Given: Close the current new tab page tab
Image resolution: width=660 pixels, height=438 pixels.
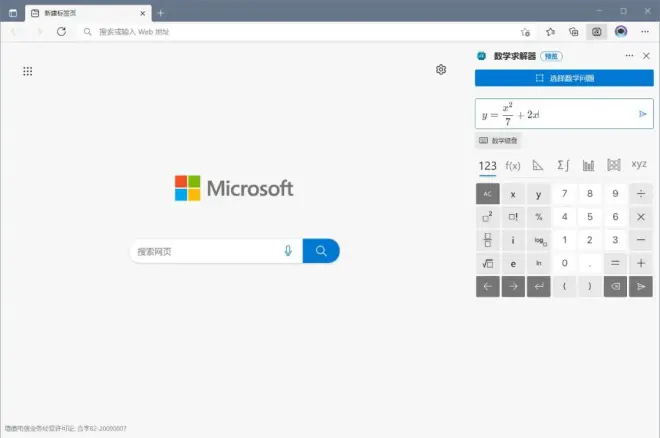Looking at the screenshot, I should (x=142, y=13).
